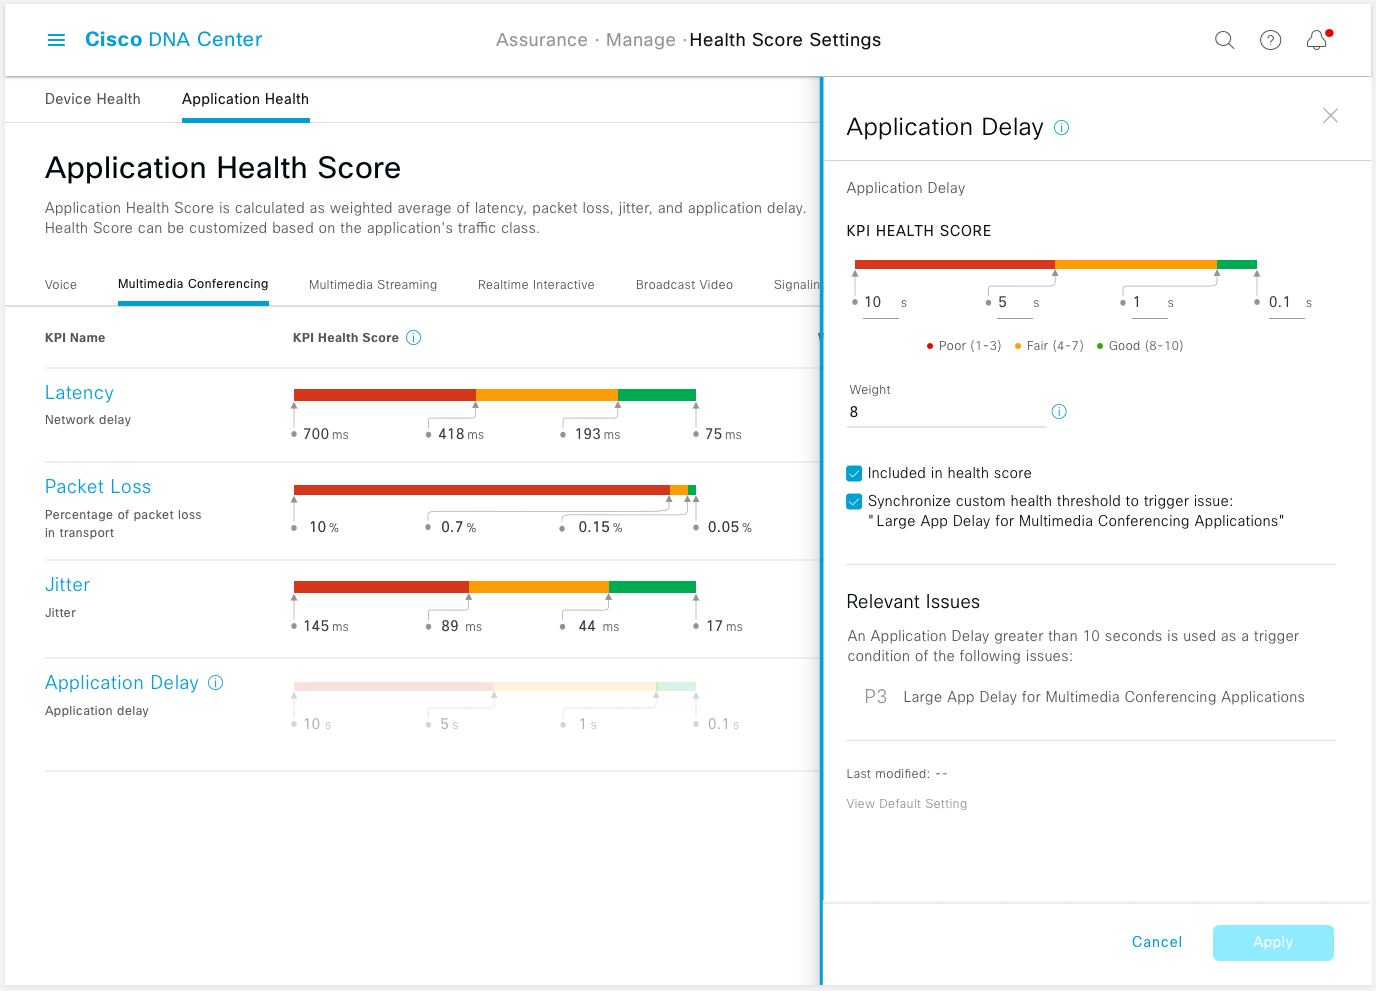Click Manage breadcrumb
Viewport: 1376px width, 991px height.
point(641,40)
